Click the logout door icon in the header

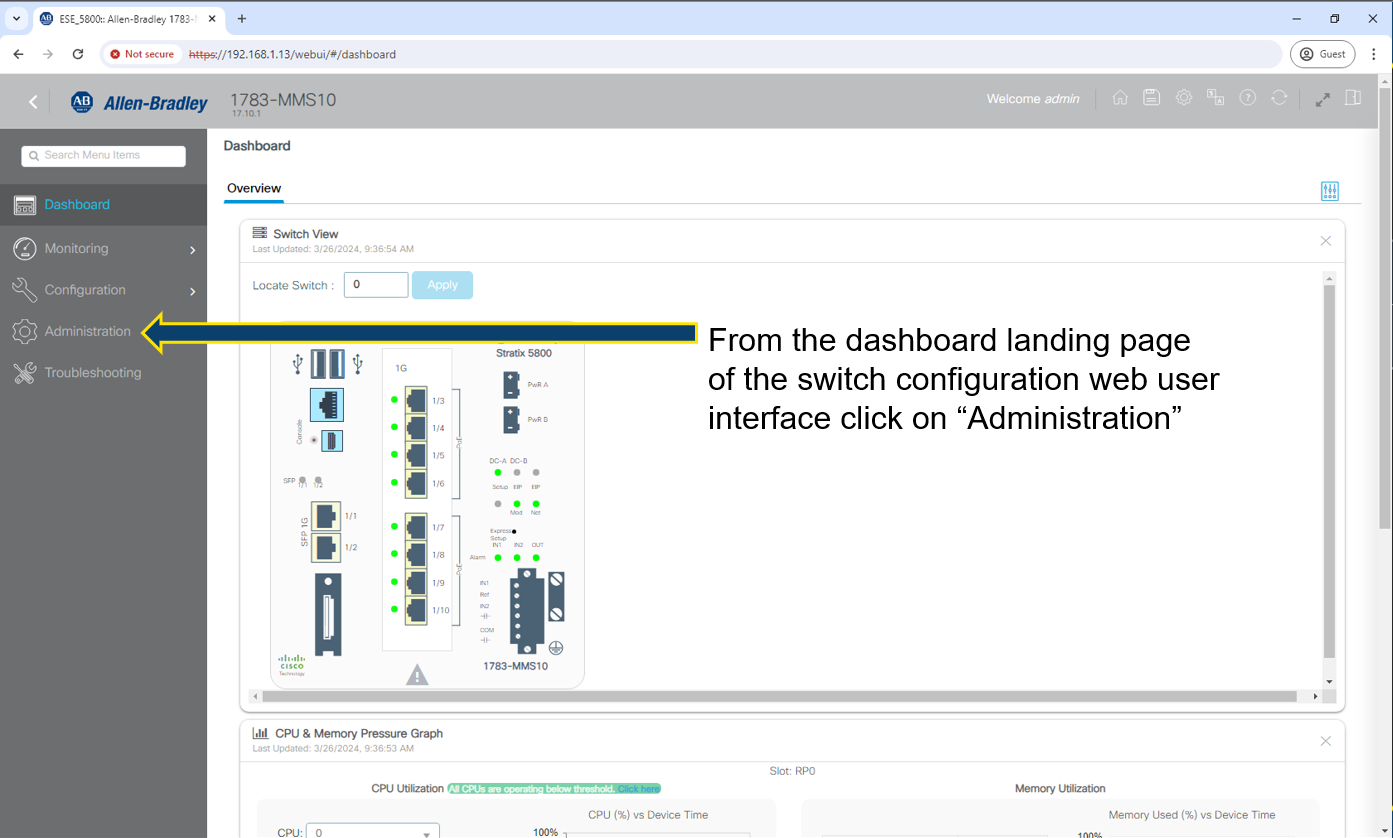(1353, 98)
